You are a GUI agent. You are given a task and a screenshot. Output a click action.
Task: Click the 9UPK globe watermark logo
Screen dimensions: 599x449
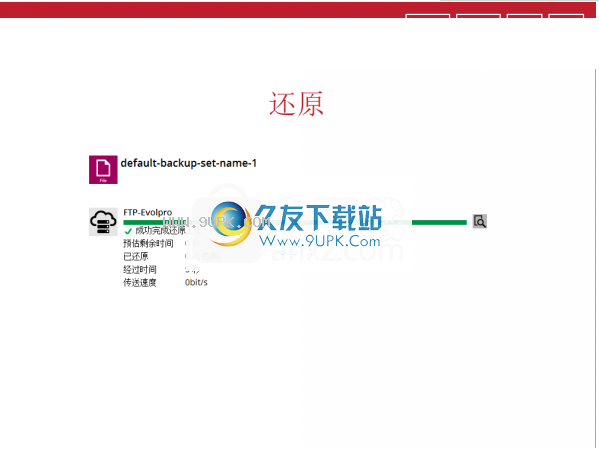230,224
